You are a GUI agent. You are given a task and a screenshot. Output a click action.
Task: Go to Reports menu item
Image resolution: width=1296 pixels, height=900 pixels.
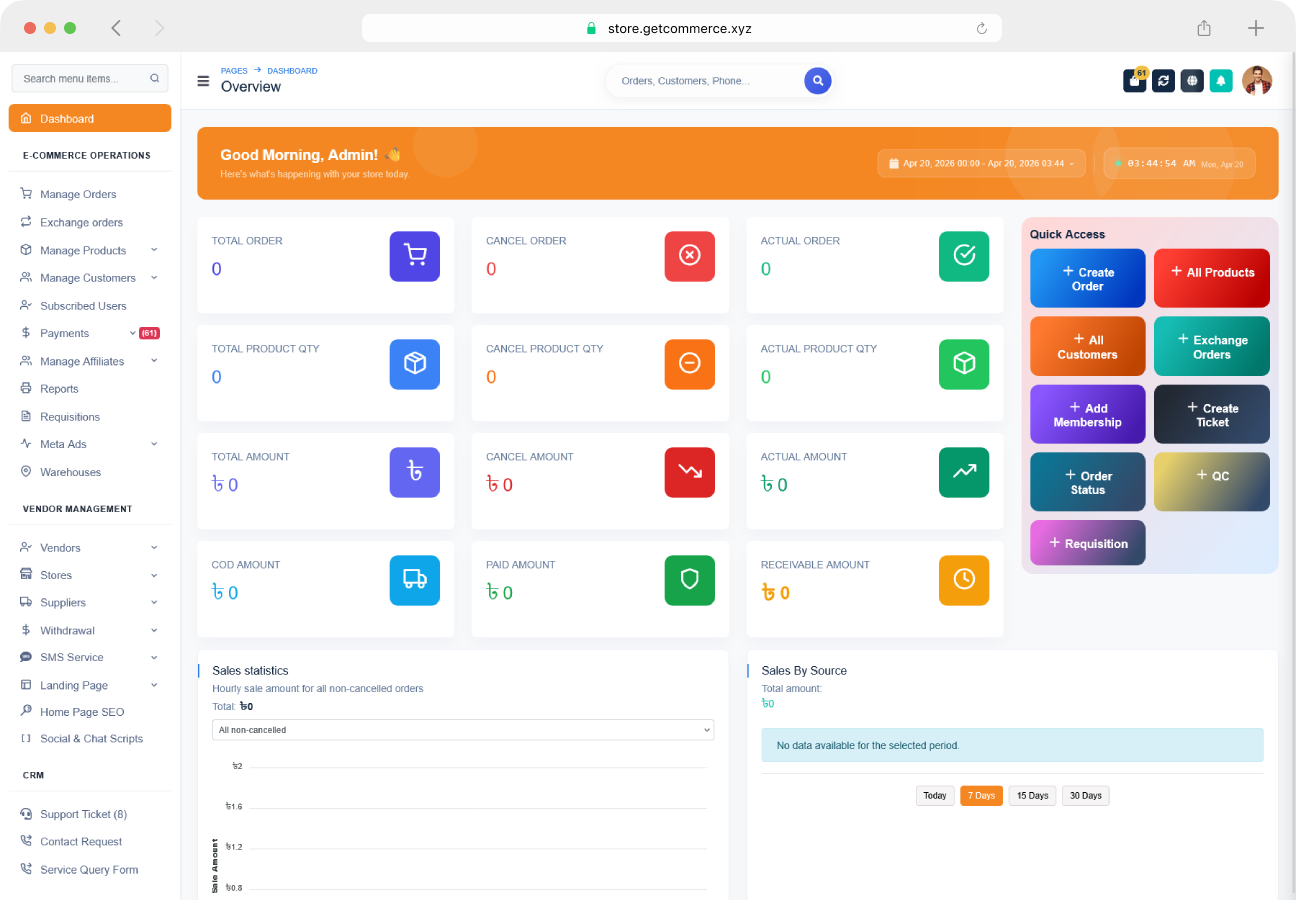click(59, 389)
